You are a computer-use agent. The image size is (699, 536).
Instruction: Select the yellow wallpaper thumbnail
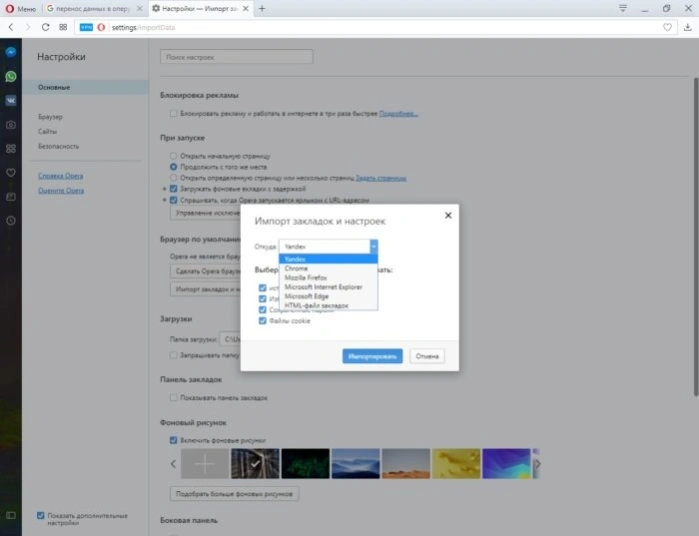(456, 464)
